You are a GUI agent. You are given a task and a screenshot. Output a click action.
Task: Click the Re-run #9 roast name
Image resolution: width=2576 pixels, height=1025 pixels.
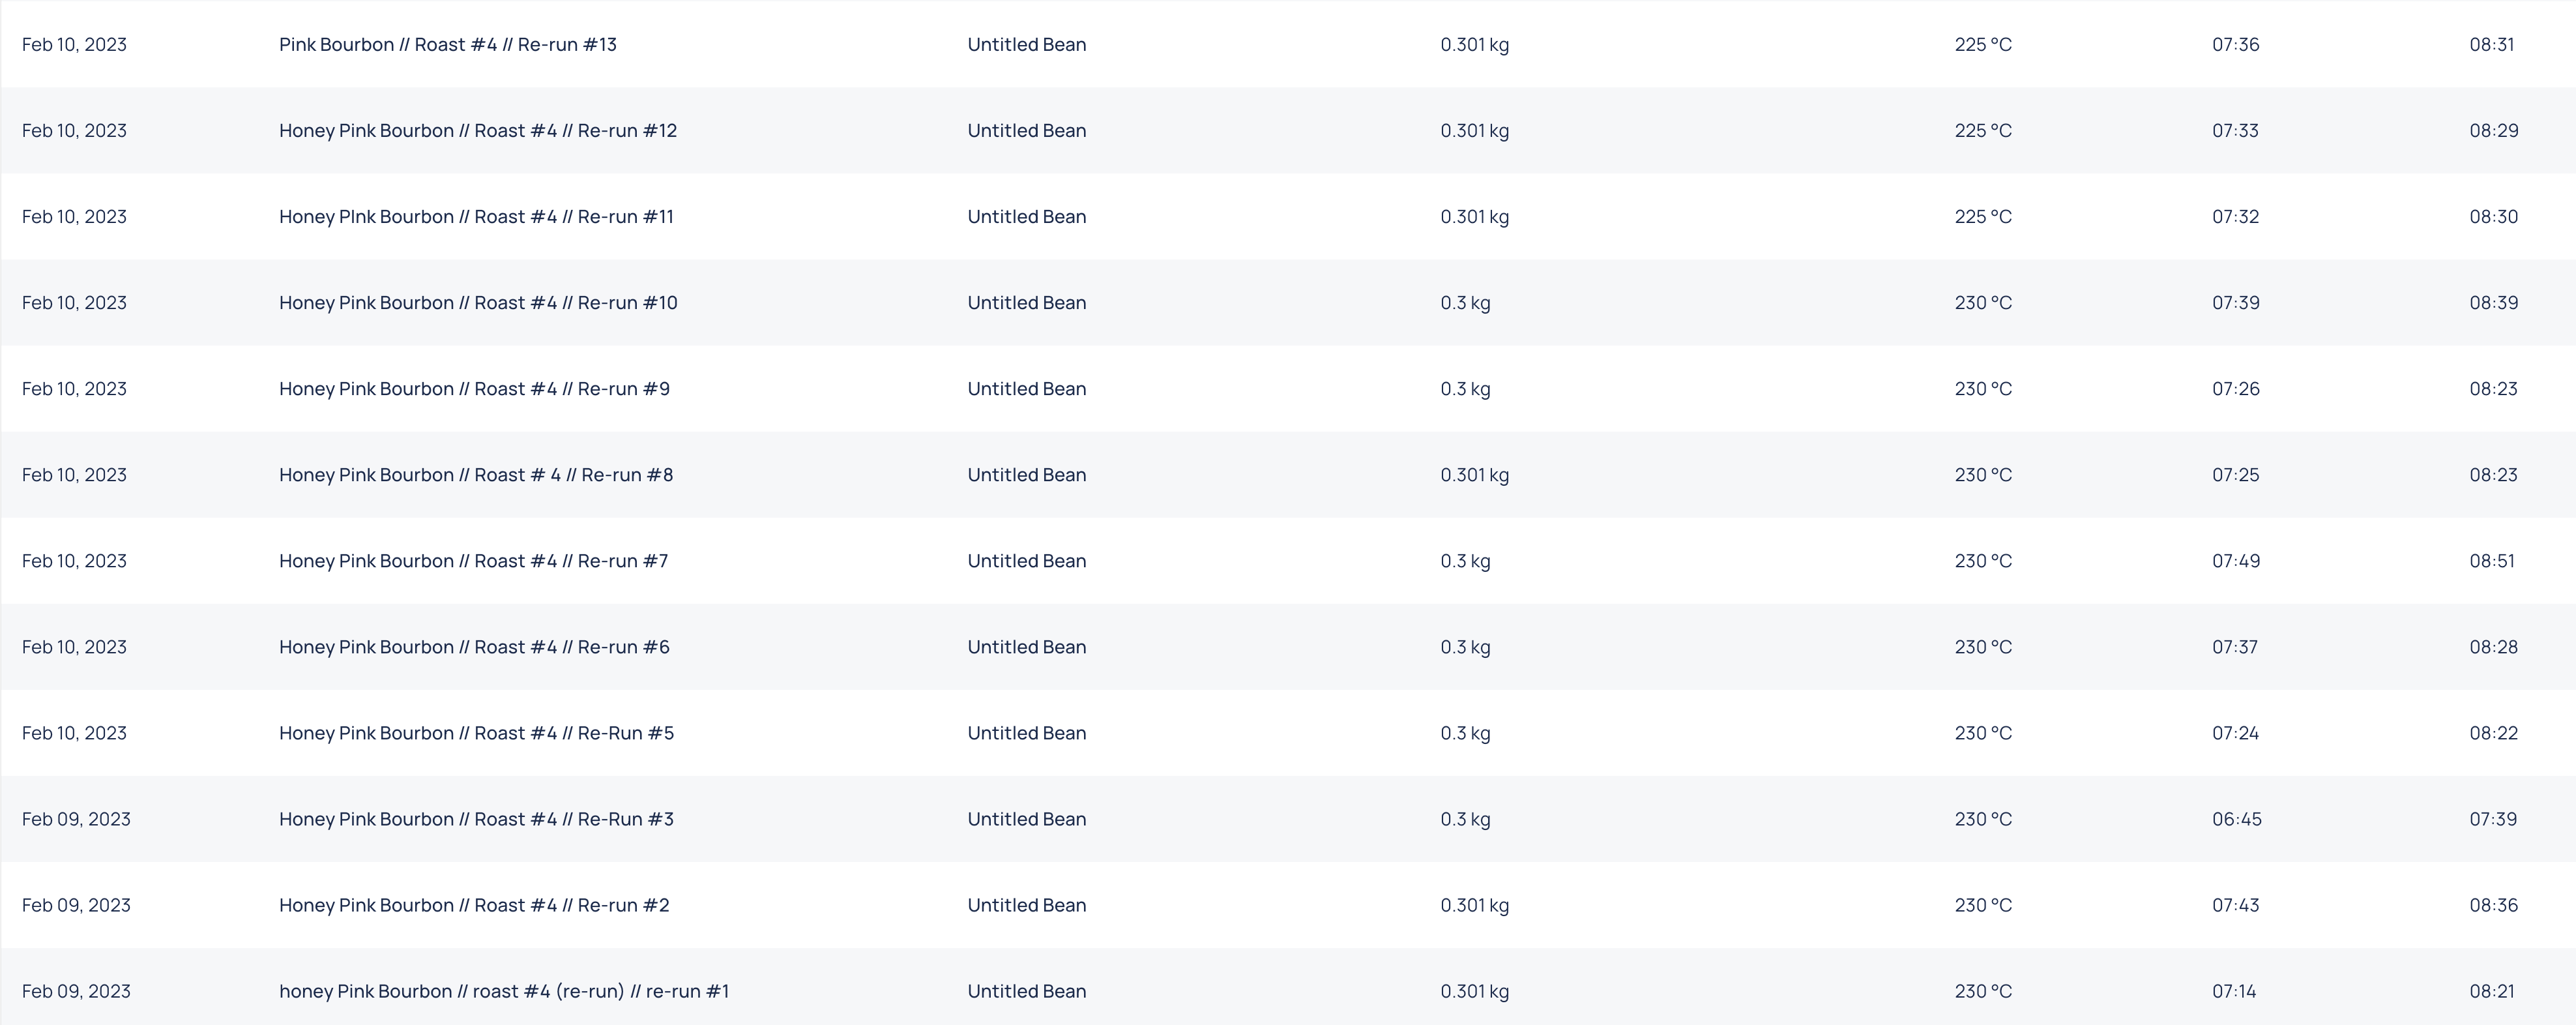474,388
